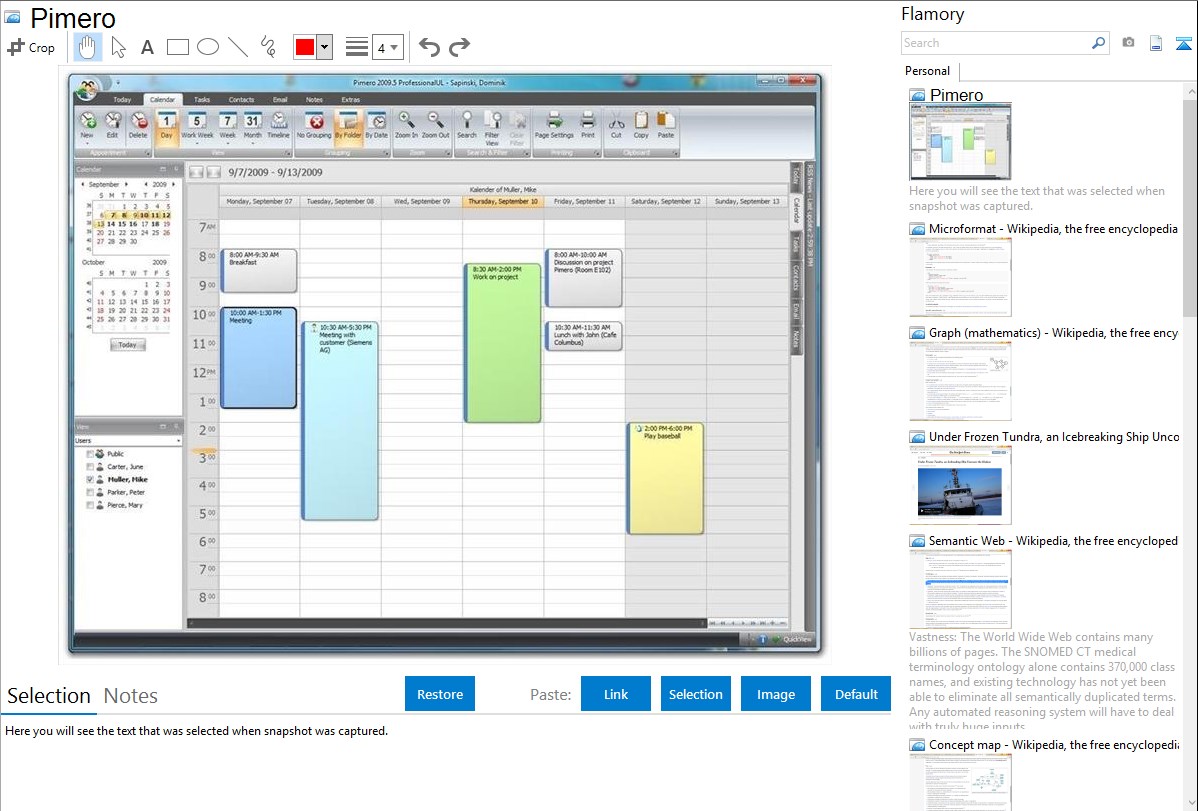Select the straight line tool
Viewport: 1198px width, 811px height.
point(238,47)
